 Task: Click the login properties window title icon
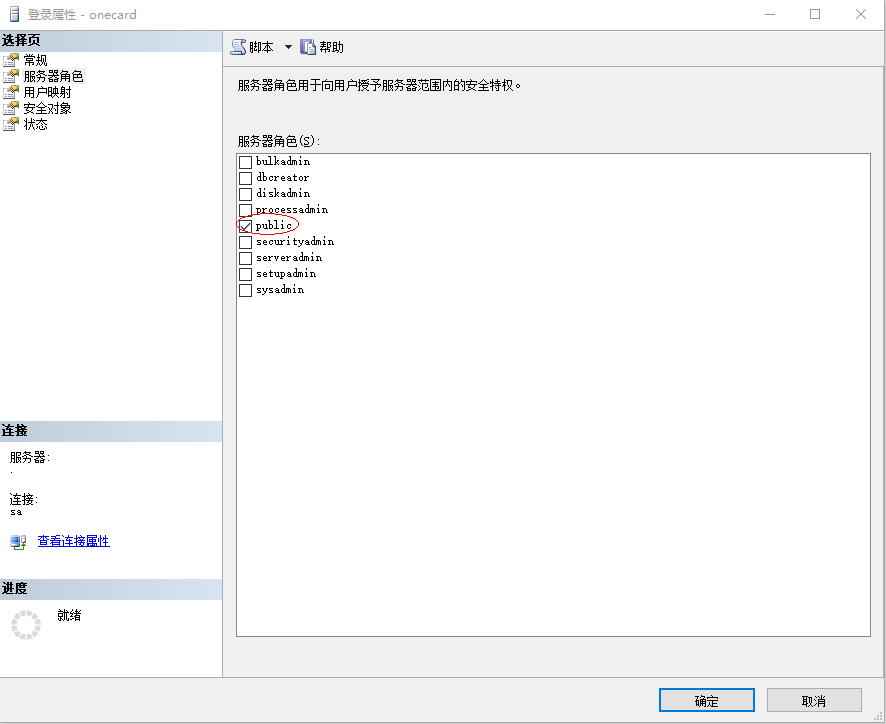(x=14, y=14)
